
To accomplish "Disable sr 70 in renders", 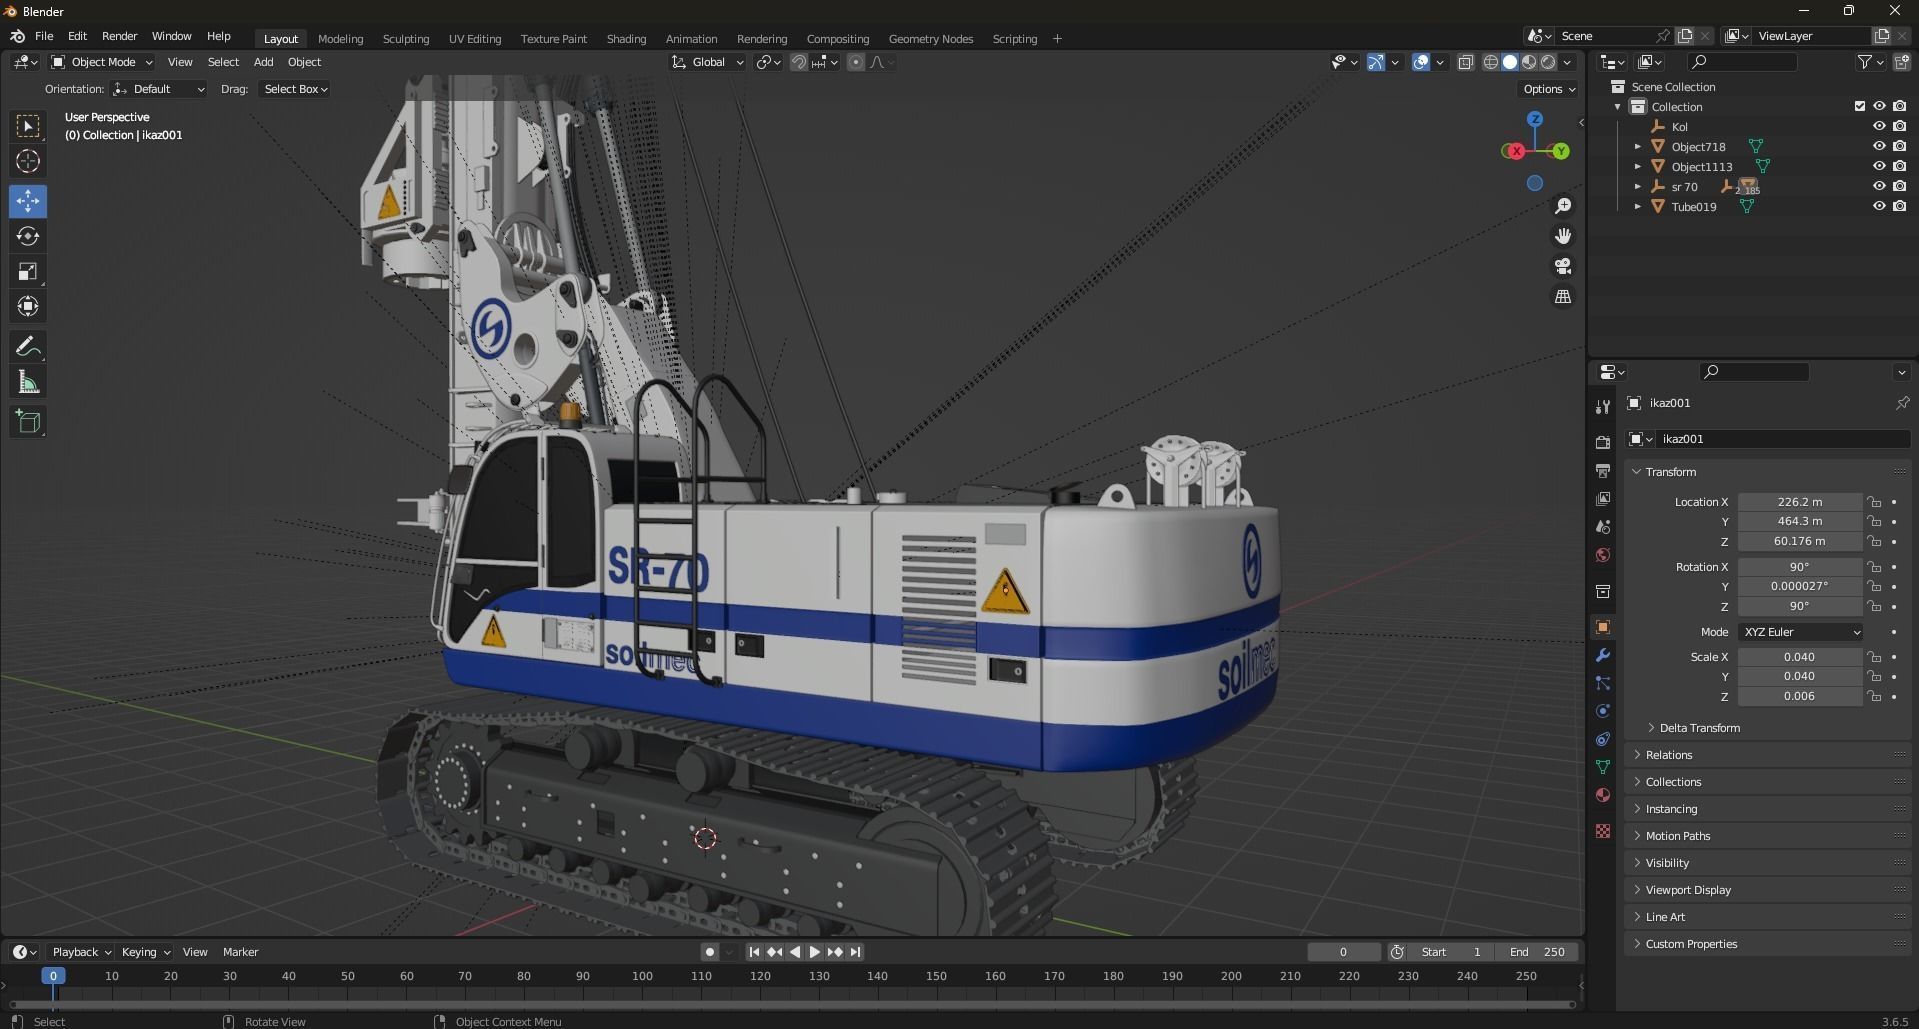I will pos(1899,186).
